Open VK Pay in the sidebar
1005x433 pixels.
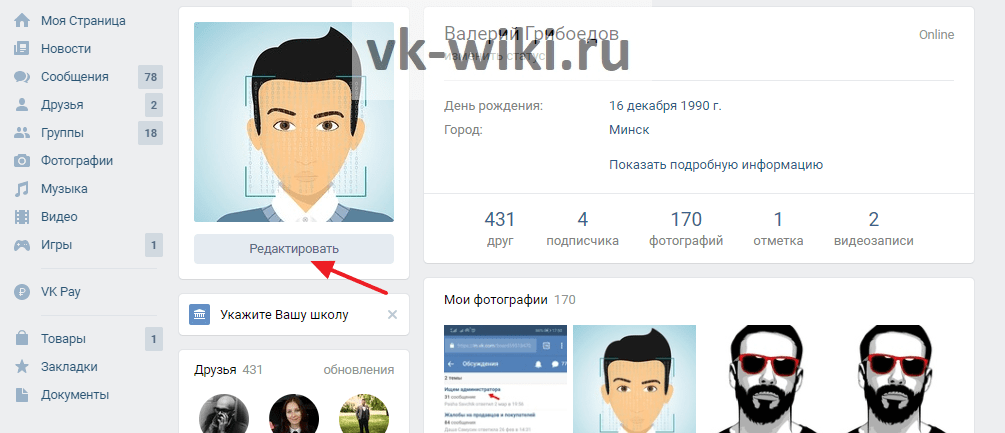[x=61, y=292]
